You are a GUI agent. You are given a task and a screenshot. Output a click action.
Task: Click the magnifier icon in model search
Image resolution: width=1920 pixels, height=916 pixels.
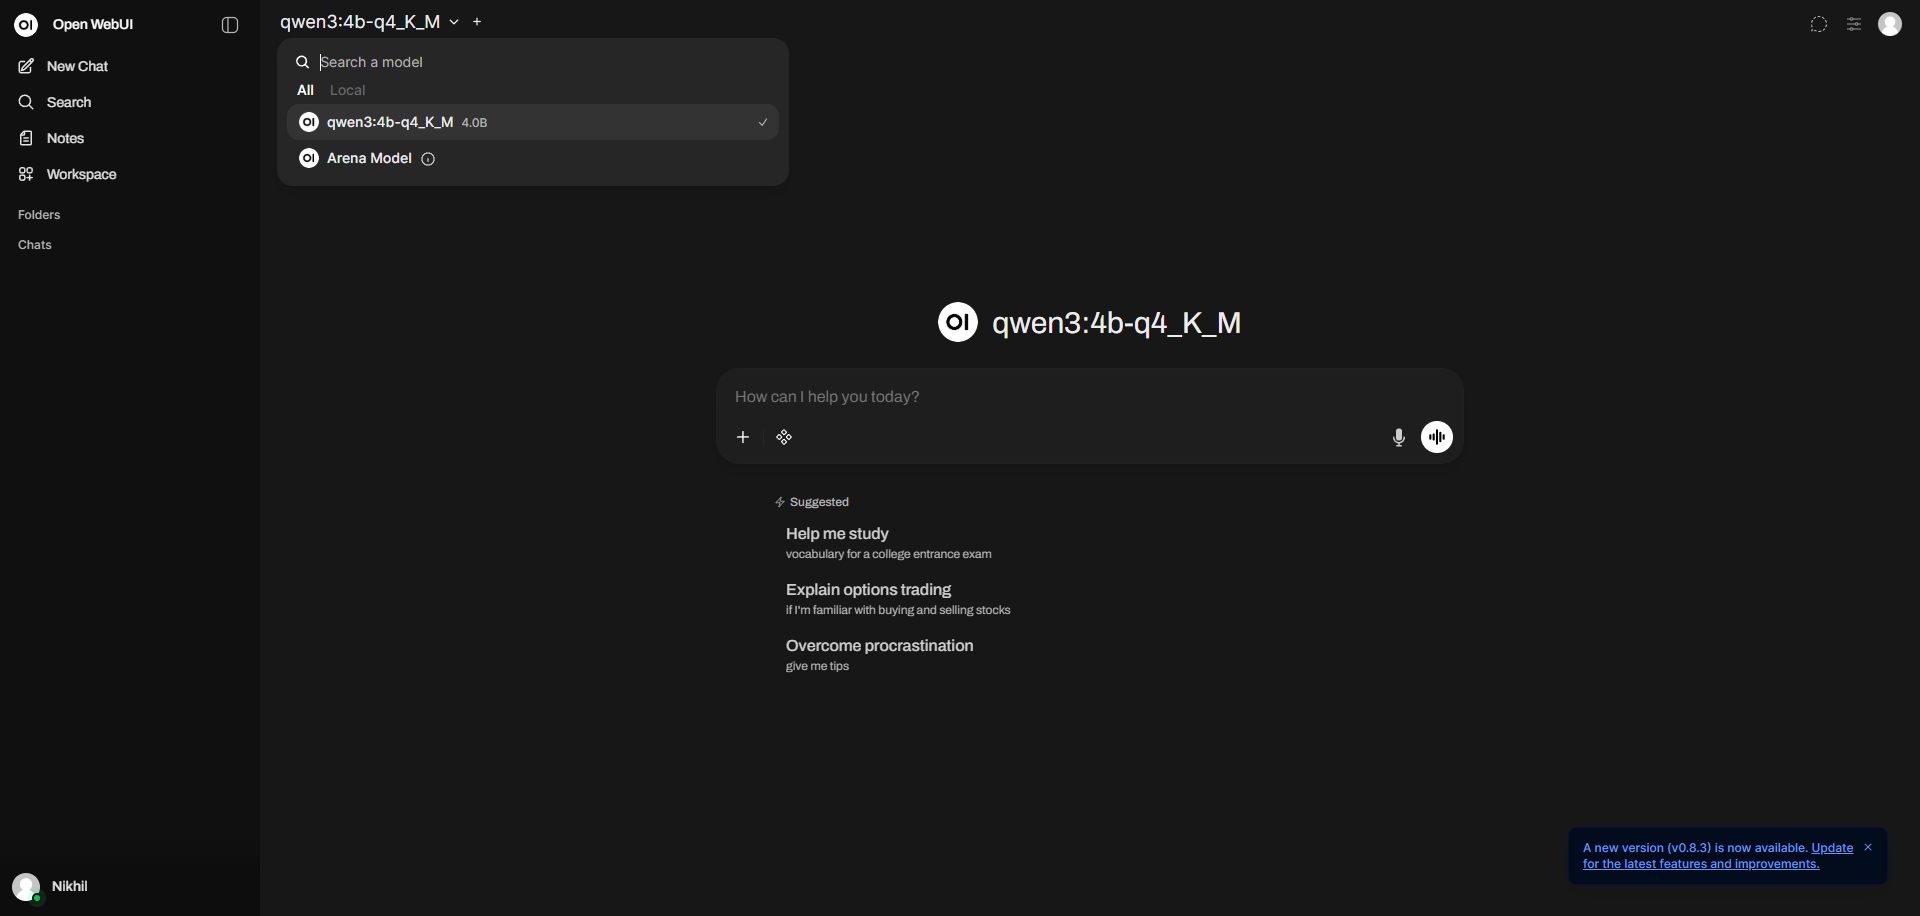click(x=302, y=62)
